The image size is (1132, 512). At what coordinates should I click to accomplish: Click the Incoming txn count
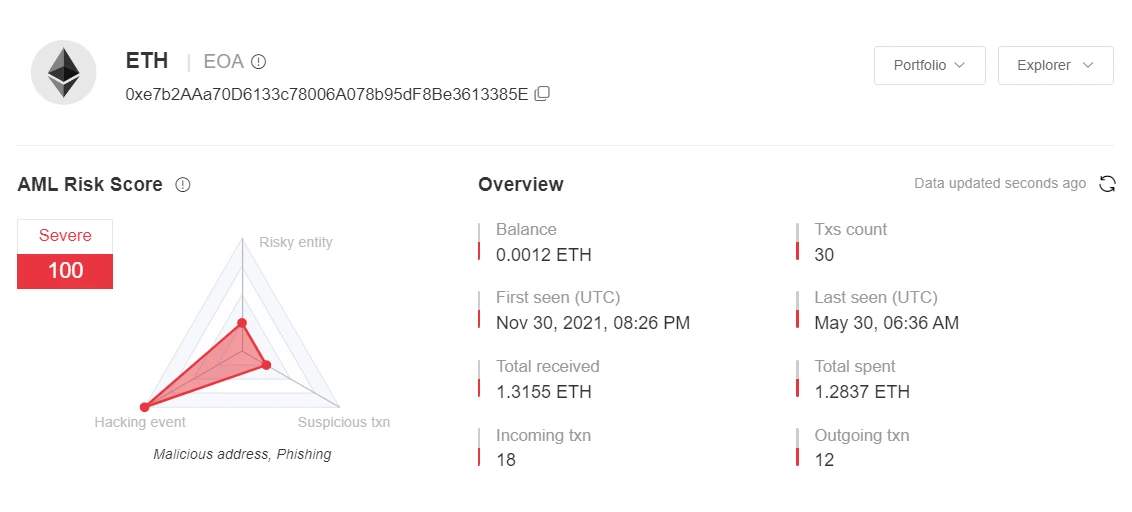[x=506, y=460]
